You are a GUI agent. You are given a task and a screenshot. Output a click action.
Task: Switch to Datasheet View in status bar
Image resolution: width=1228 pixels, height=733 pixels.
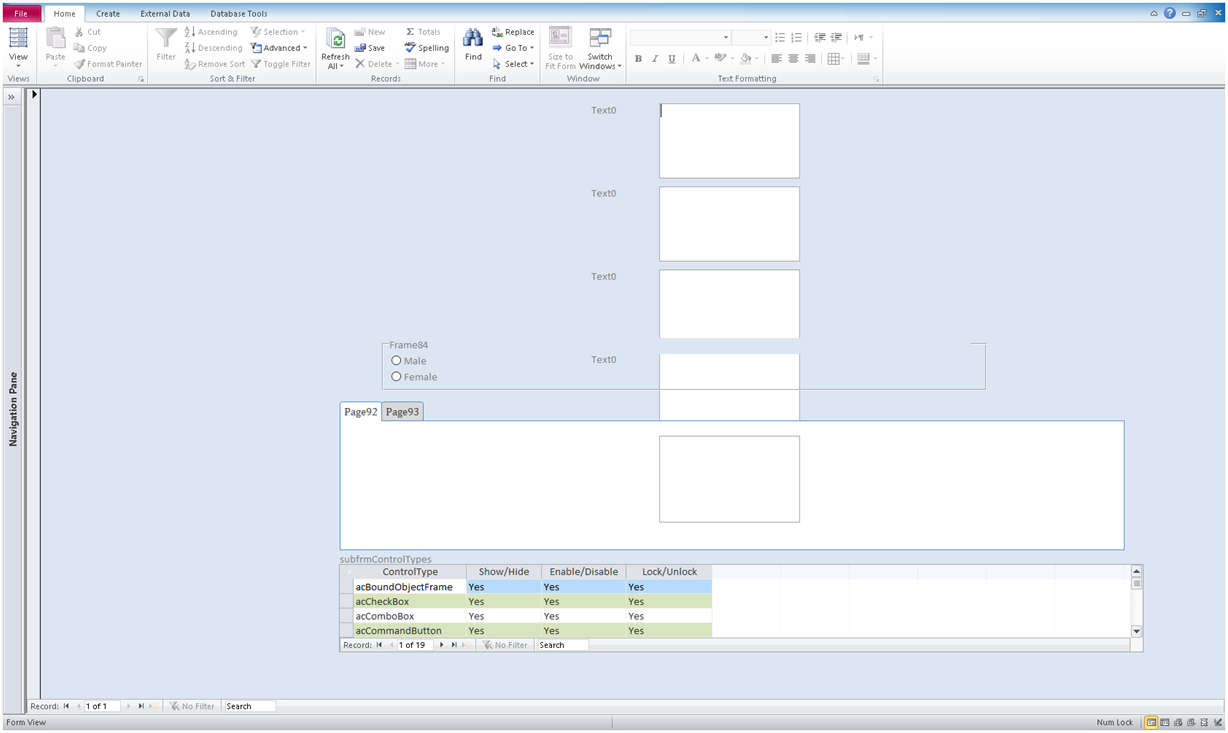(1165, 722)
